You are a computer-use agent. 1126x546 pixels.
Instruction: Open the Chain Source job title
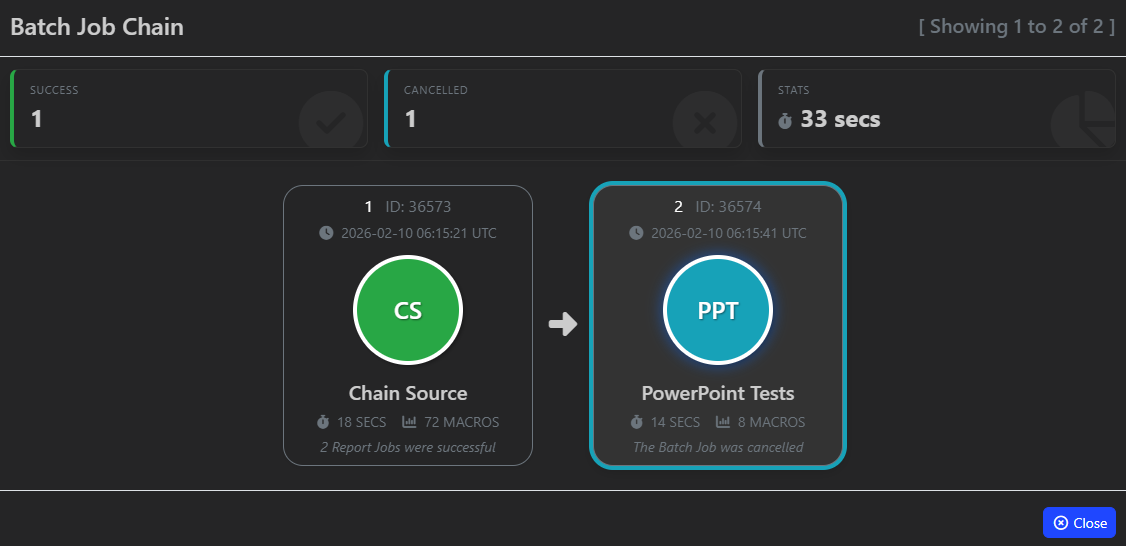(x=408, y=393)
